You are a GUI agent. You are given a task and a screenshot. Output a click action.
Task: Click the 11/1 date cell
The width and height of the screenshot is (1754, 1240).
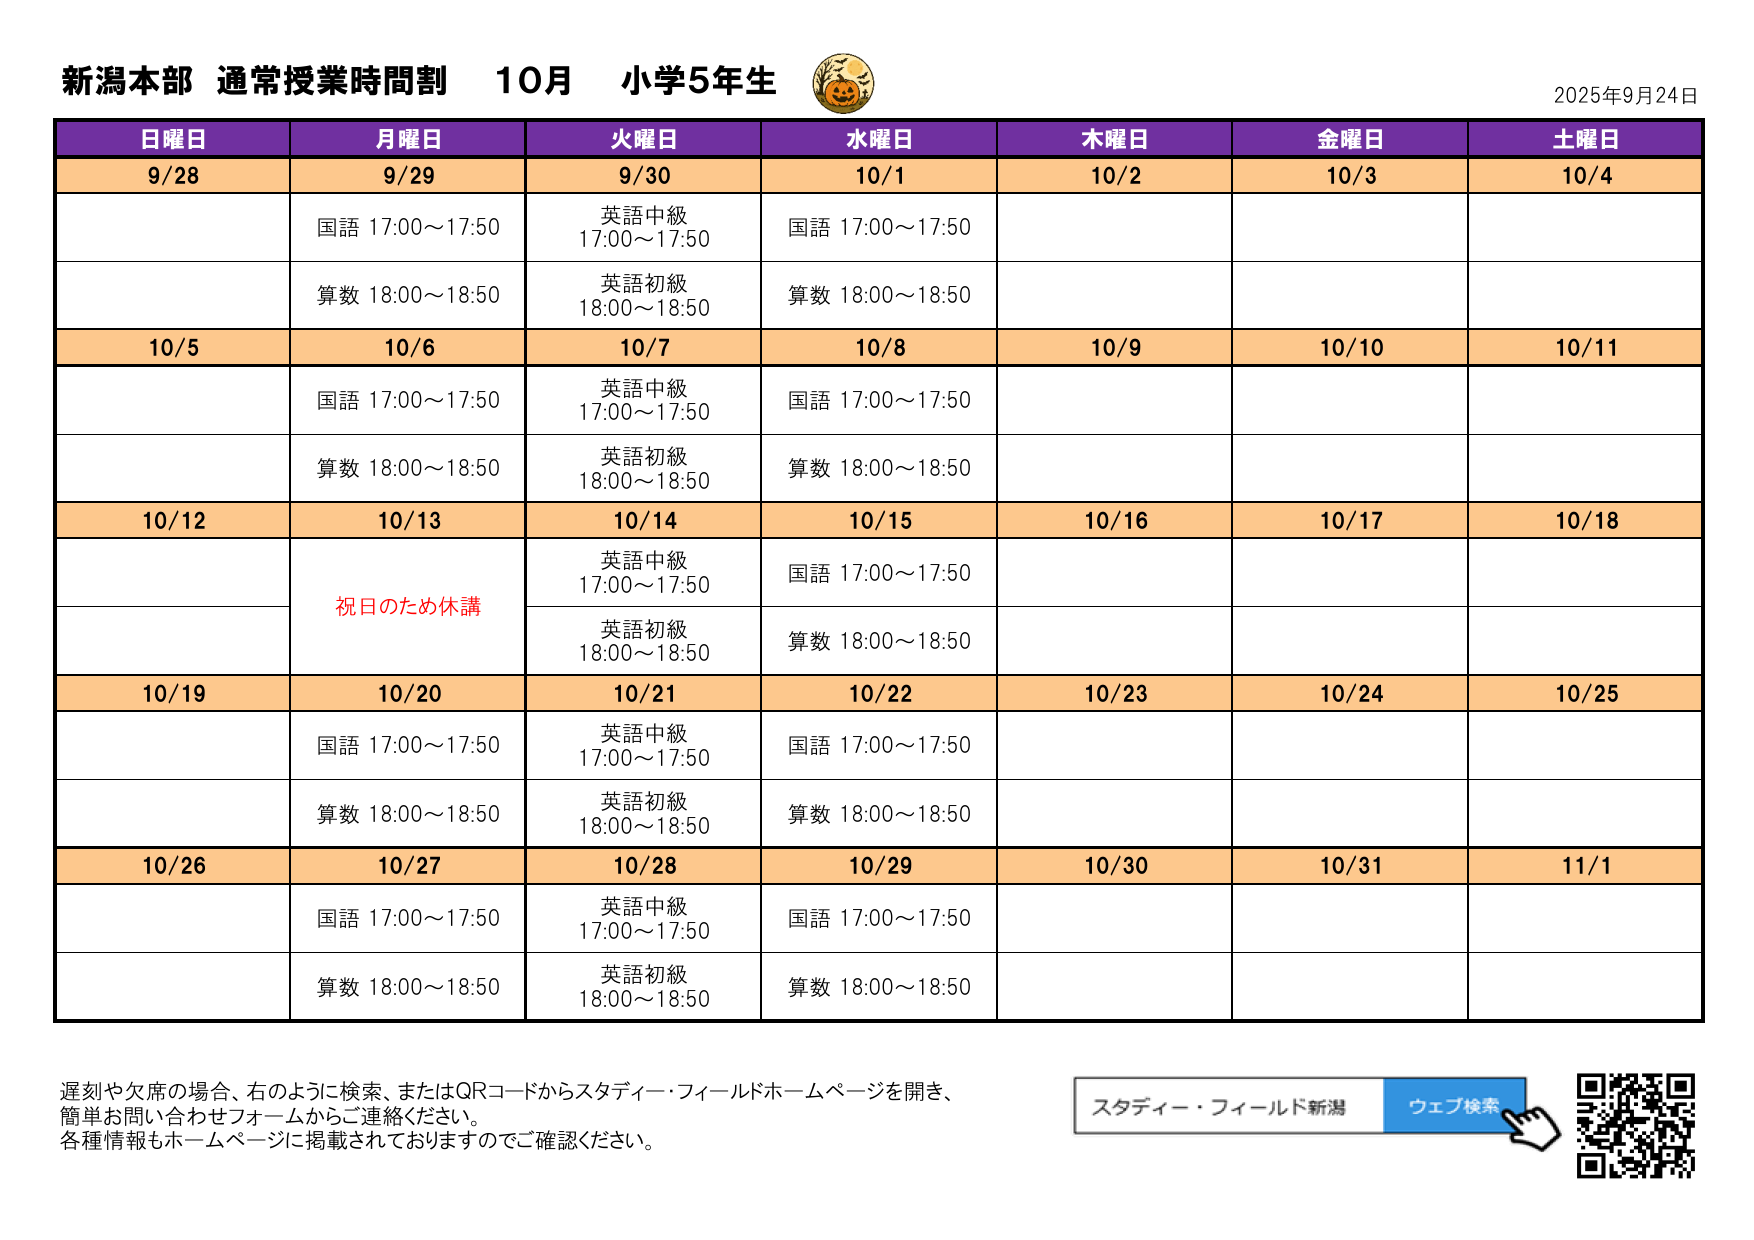click(x=1585, y=866)
